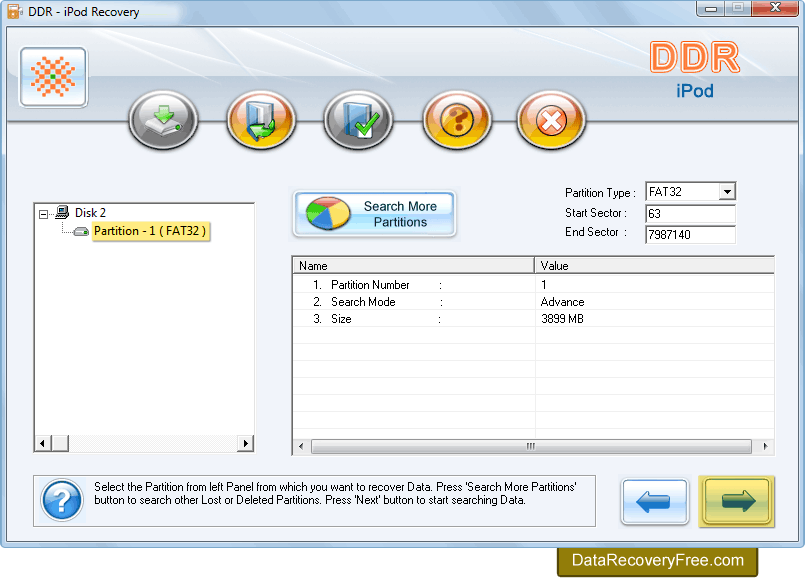805x578 pixels.
Task: Click the red X exit toolbar icon
Action: pos(551,120)
